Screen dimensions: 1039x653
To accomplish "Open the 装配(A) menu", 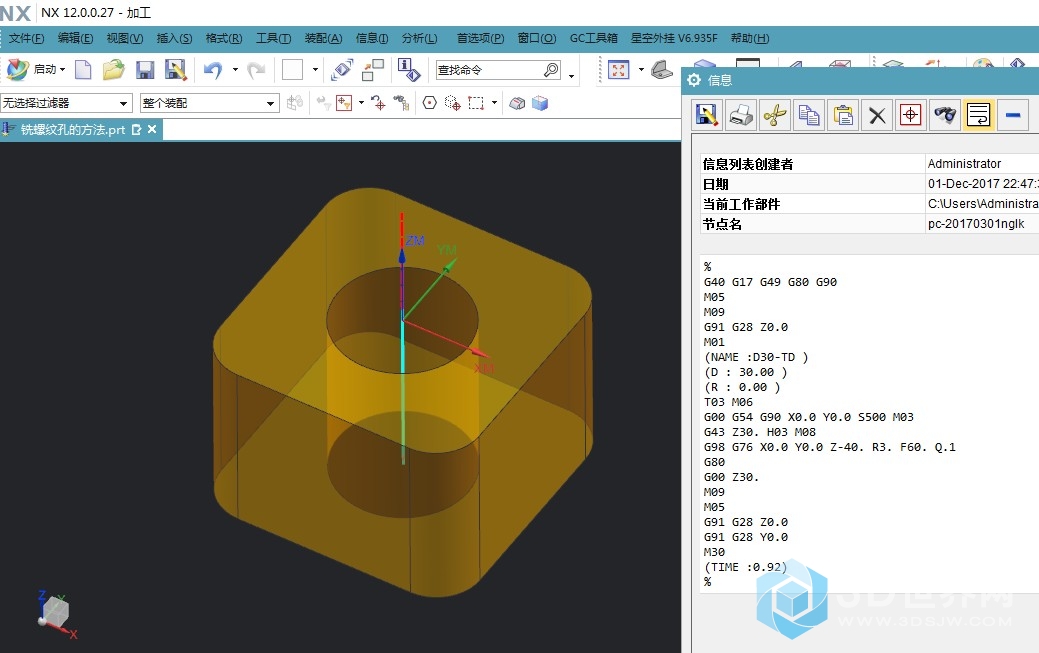I will click(323, 38).
